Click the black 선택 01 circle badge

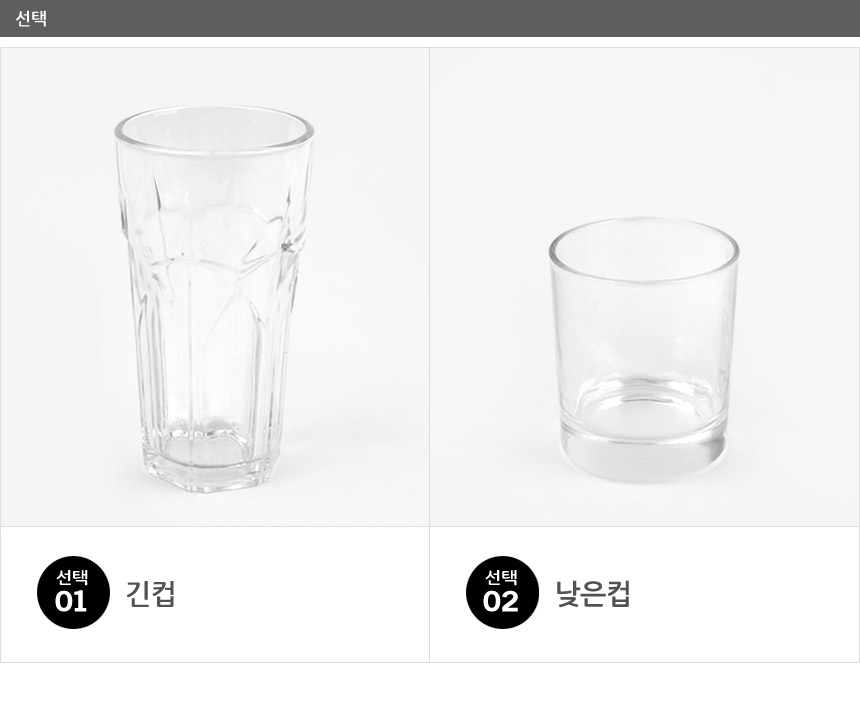pyautogui.click(x=73, y=592)
